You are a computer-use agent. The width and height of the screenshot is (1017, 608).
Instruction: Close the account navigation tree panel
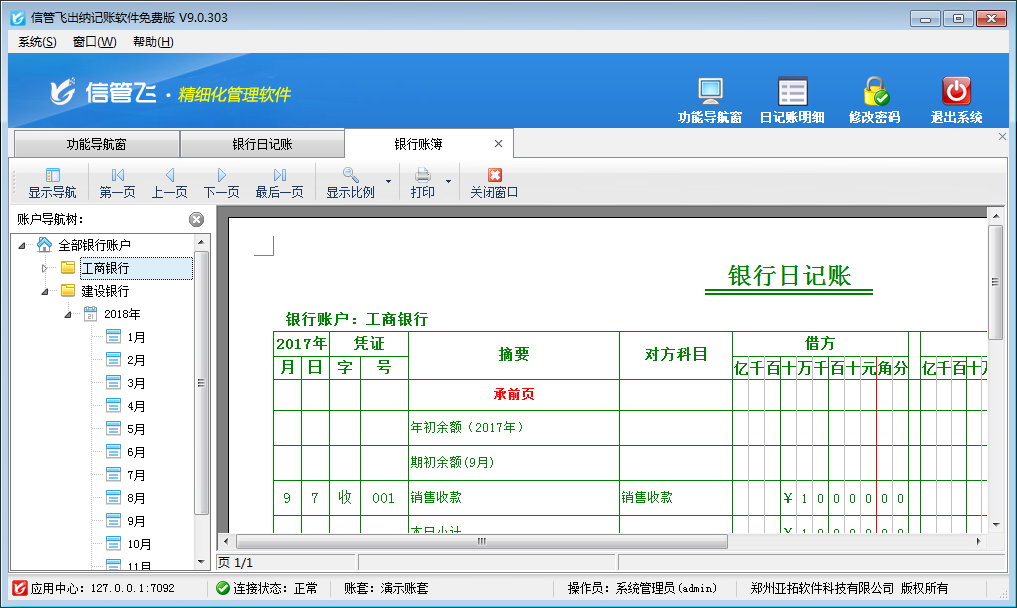pyautogui.click(x=196, y=219)
